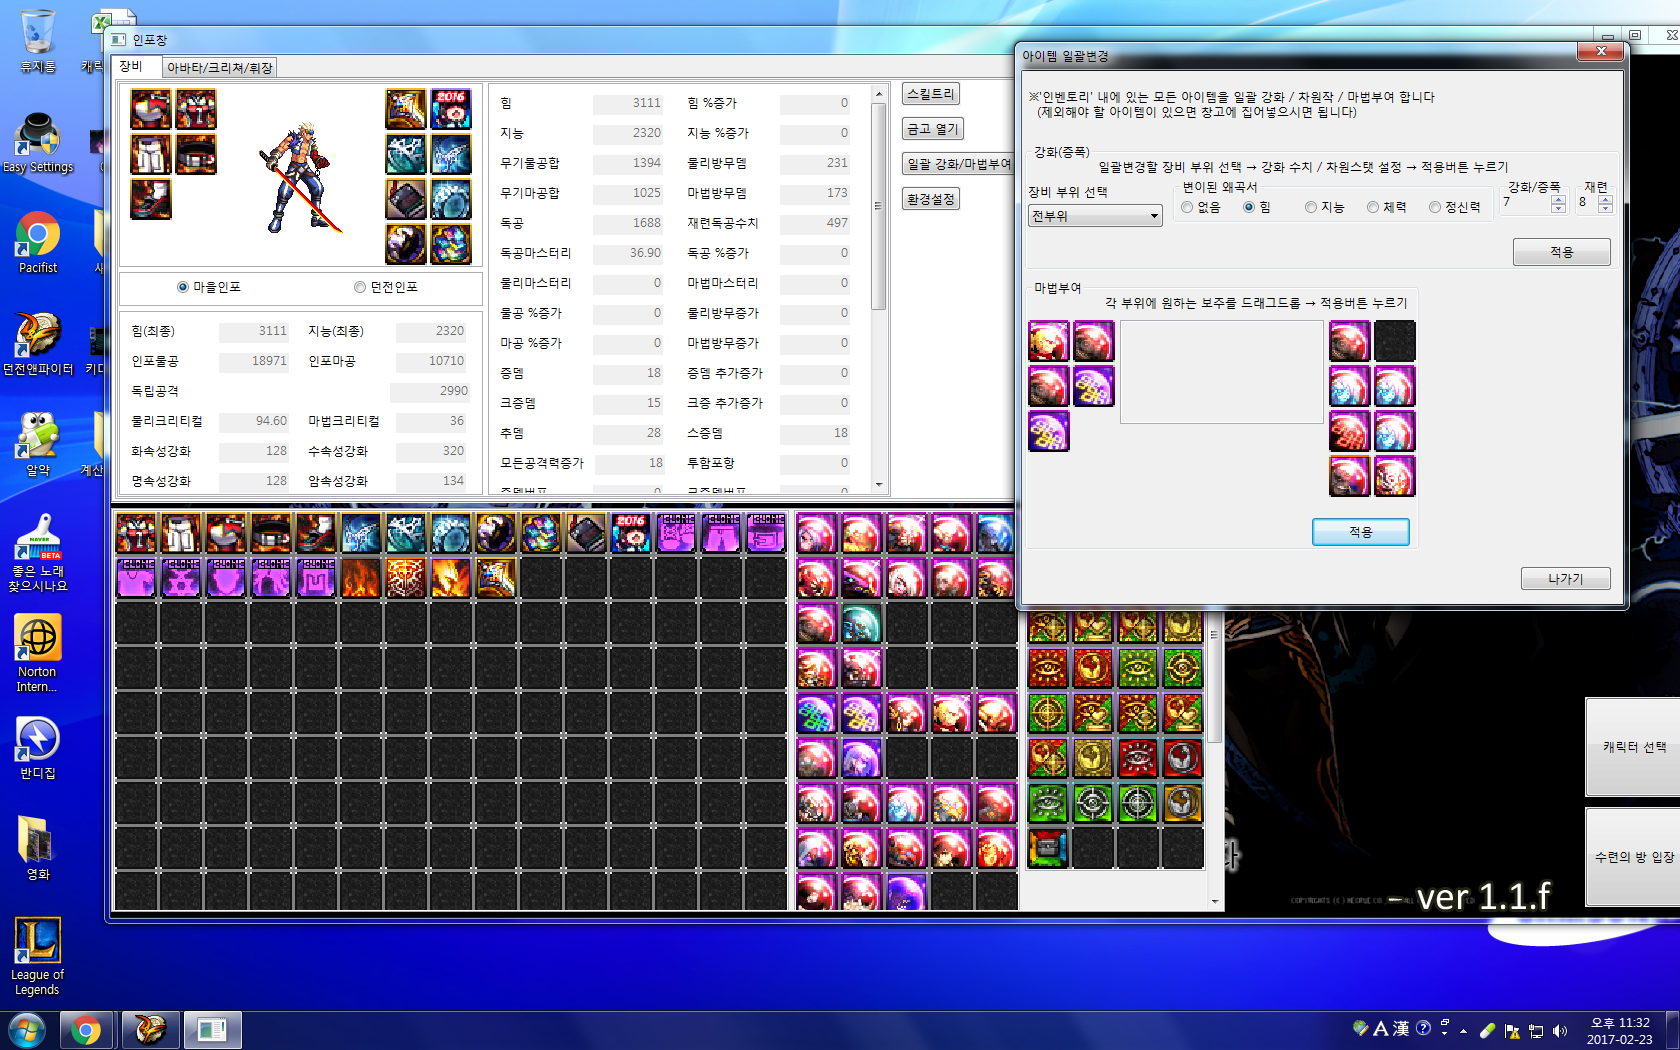Click the 금고 열기 button
The image size is (1680, 1050).
(933, 129)
